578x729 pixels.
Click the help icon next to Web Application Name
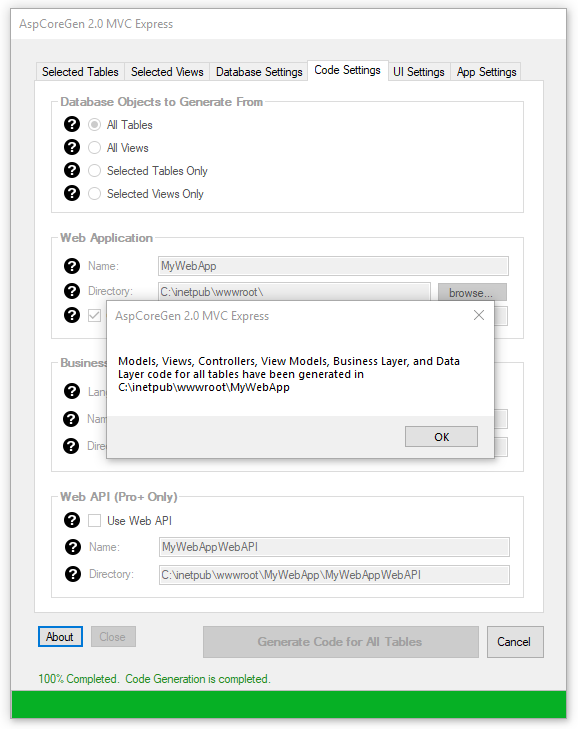point(72,266)
